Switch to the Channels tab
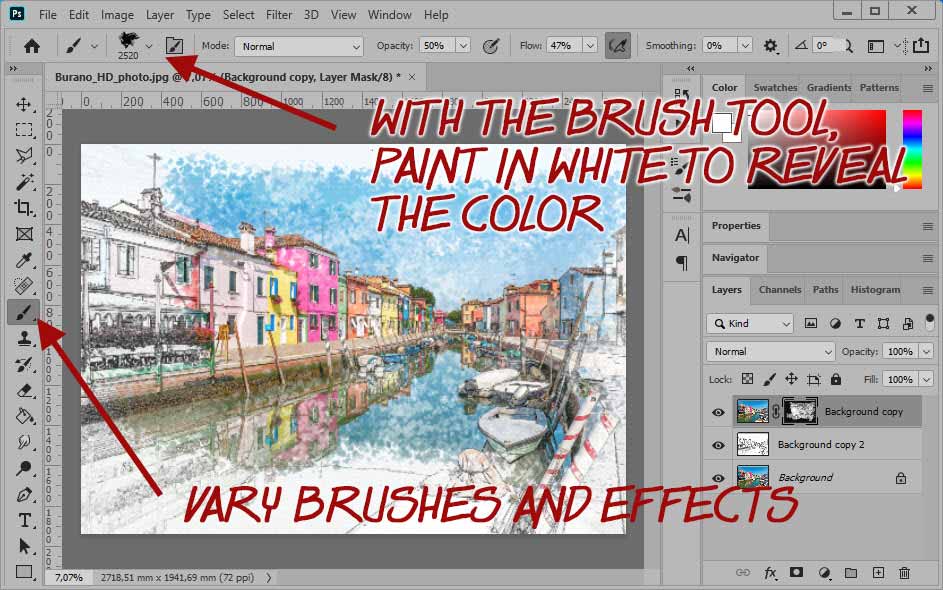 (x=780, y=290)
